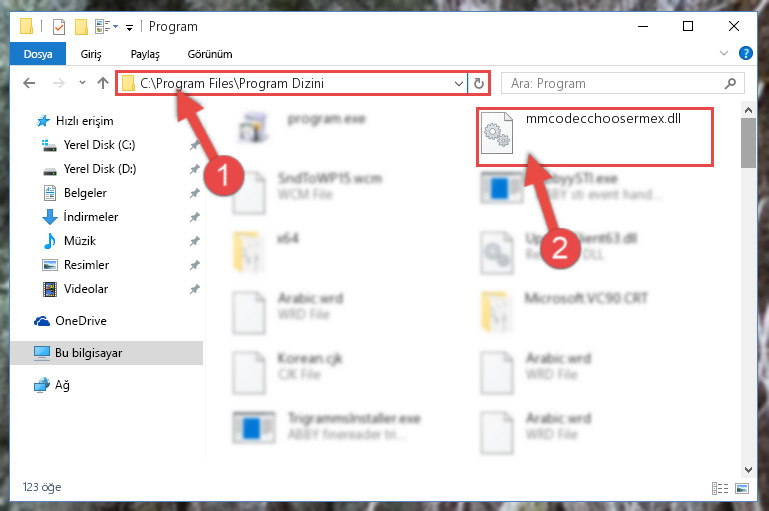Click the Properties checkmark quick access icon
This screenshot has height=511, width=769.
59,26
